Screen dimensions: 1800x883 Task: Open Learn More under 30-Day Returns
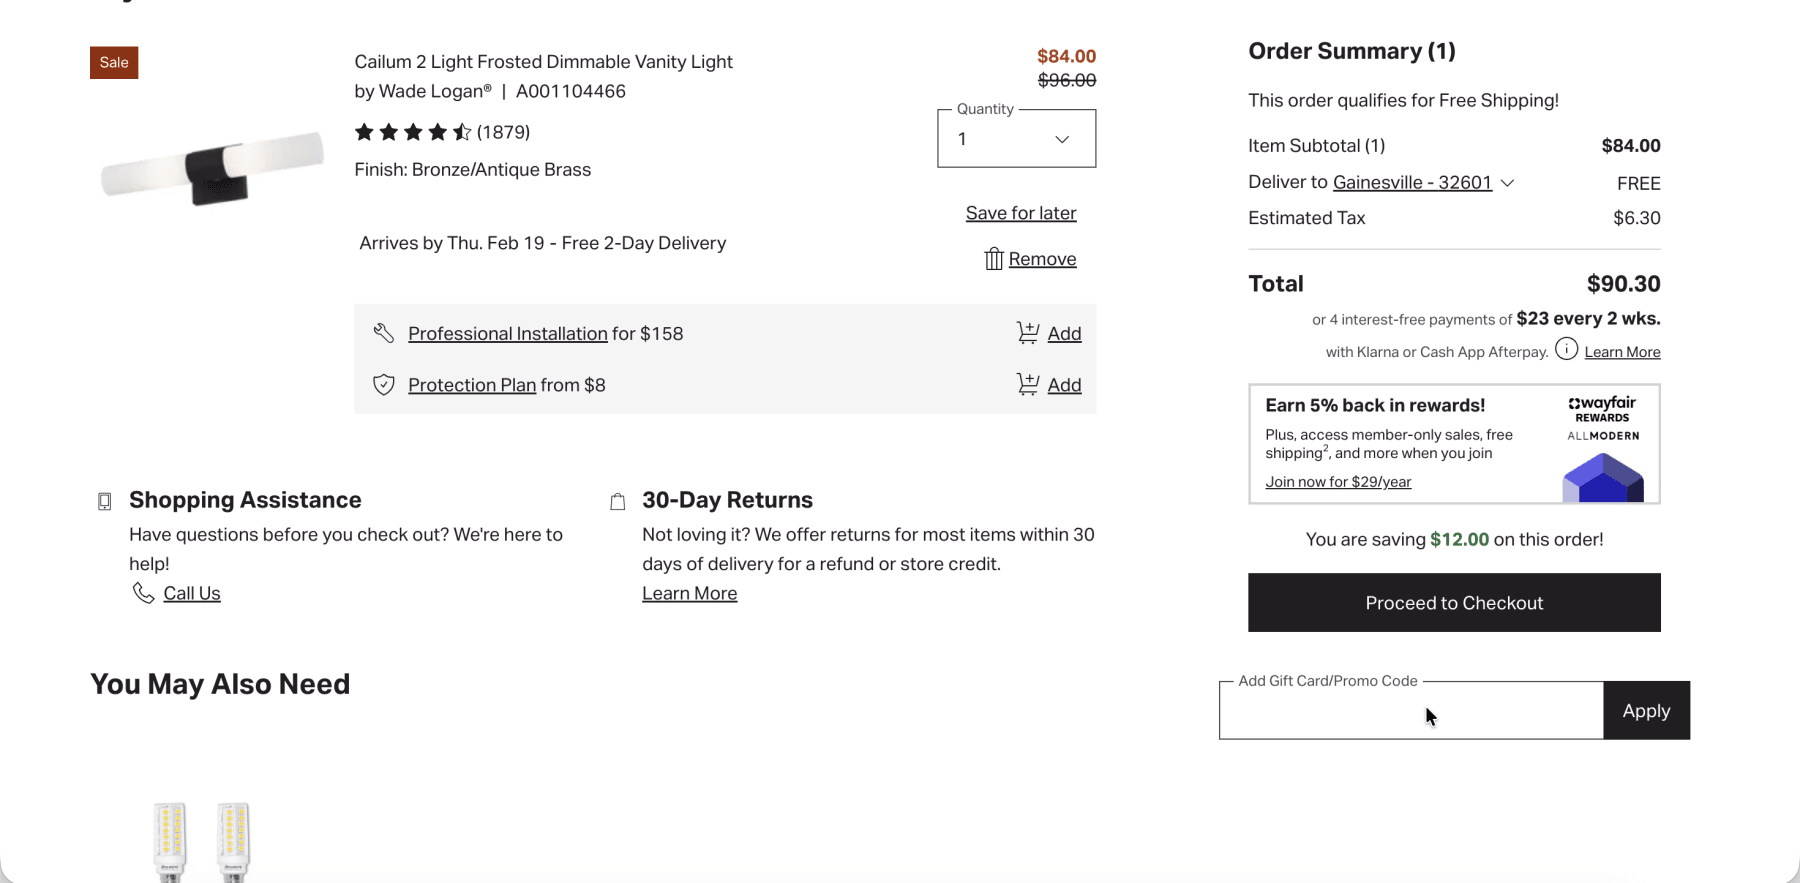pyautogui.click(x=689, y=594)
